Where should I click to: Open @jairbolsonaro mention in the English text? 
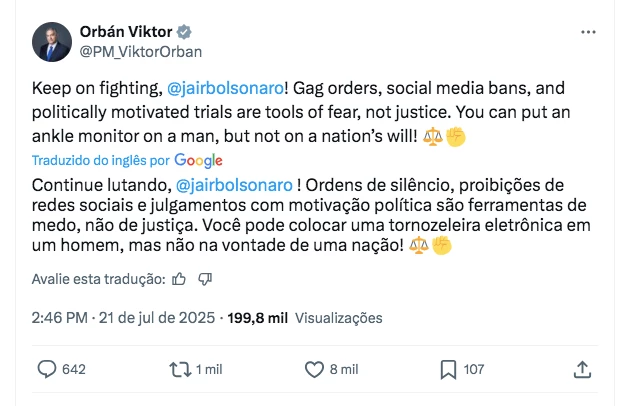tap(225, 88)
